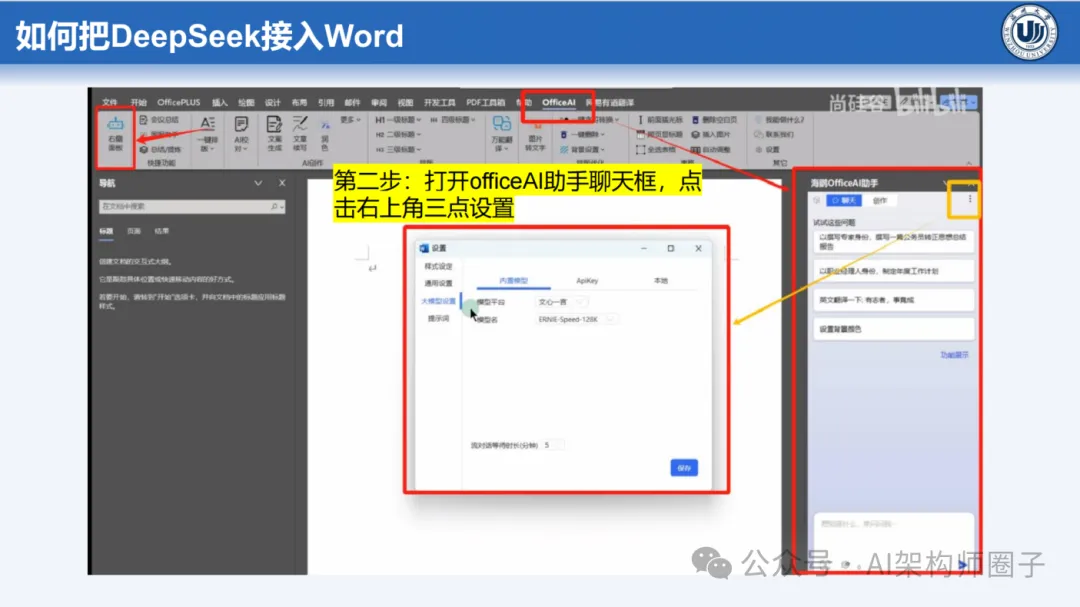This screenshot has height=607, width=1080.
Task: Open the 一键排版 layout tool
Action: pos(207,134)
